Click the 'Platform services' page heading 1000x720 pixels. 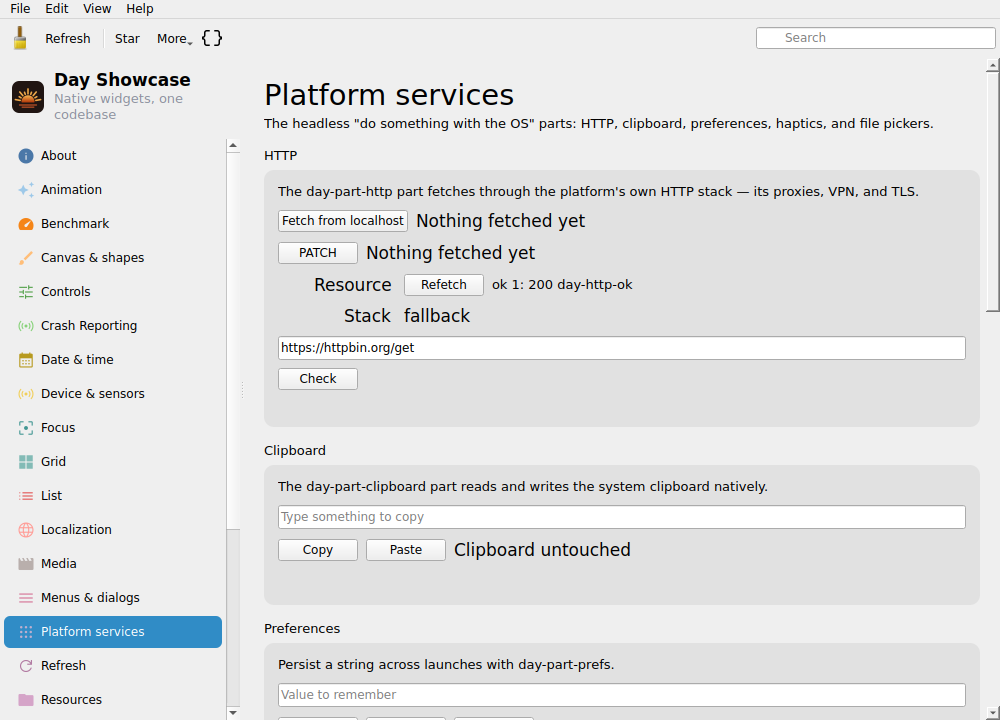point(389,95)
